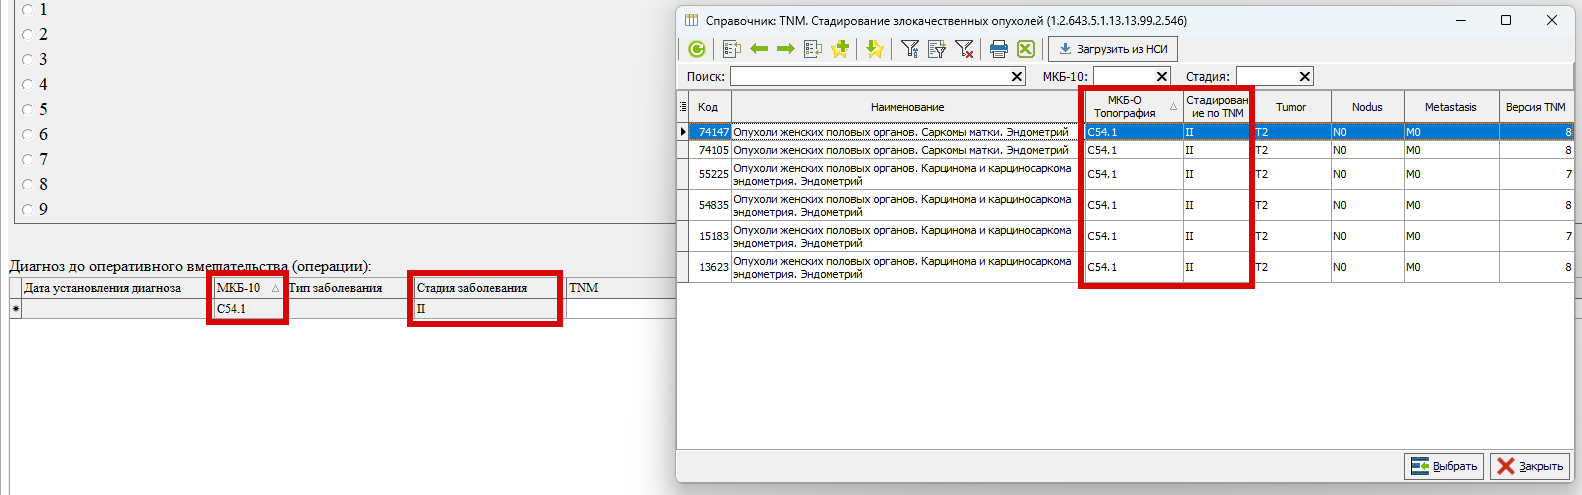Image resolution: width=1582 pixels, height=495 pixels.
Task: Sort by the Nodus column header
Action: (1367, 107)
